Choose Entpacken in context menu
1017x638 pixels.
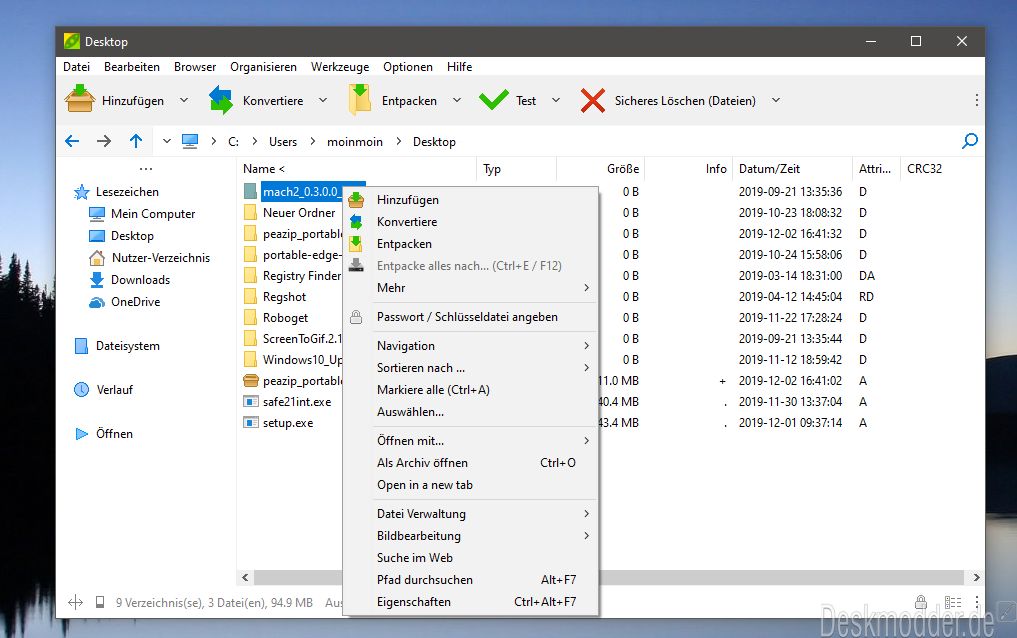(x=470, y=244)
